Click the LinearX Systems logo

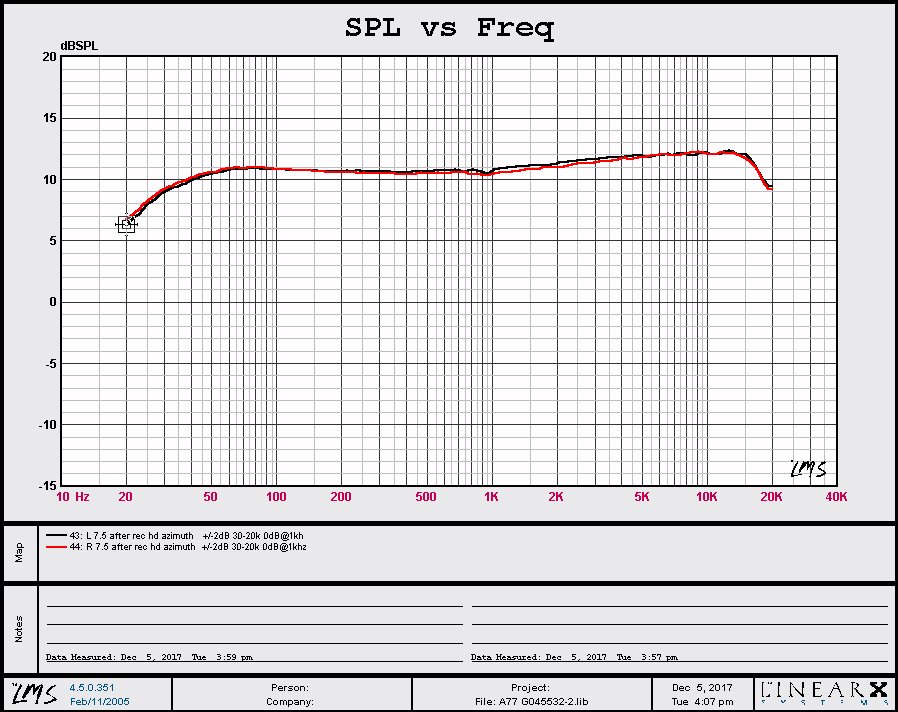[x=824, y=694]
